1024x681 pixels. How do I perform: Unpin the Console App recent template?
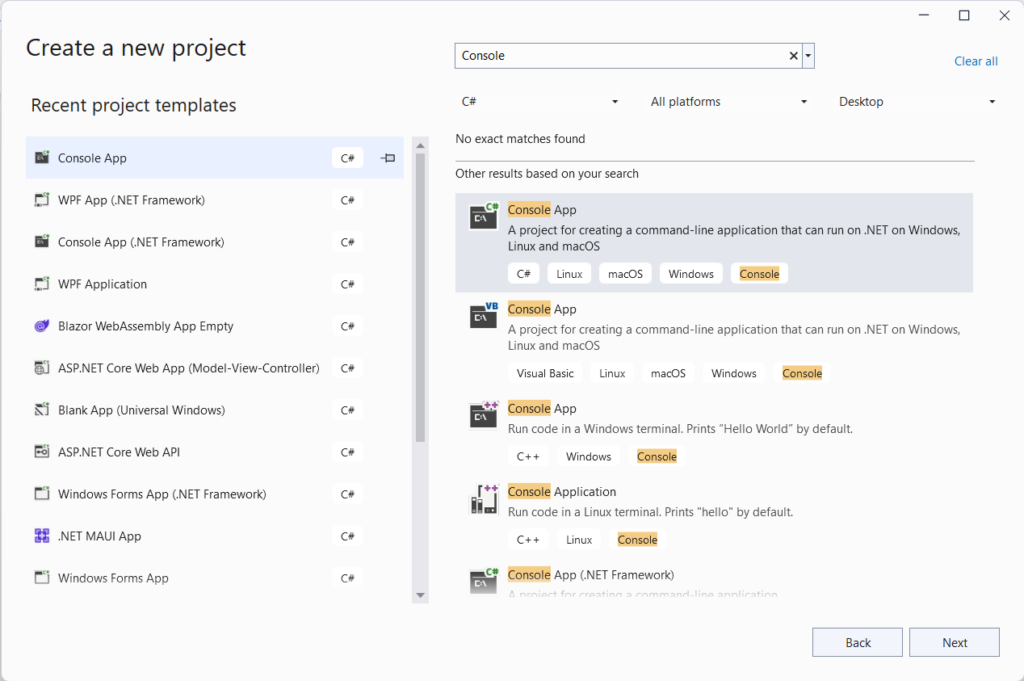pyautogui.click(x=387, y=157)
